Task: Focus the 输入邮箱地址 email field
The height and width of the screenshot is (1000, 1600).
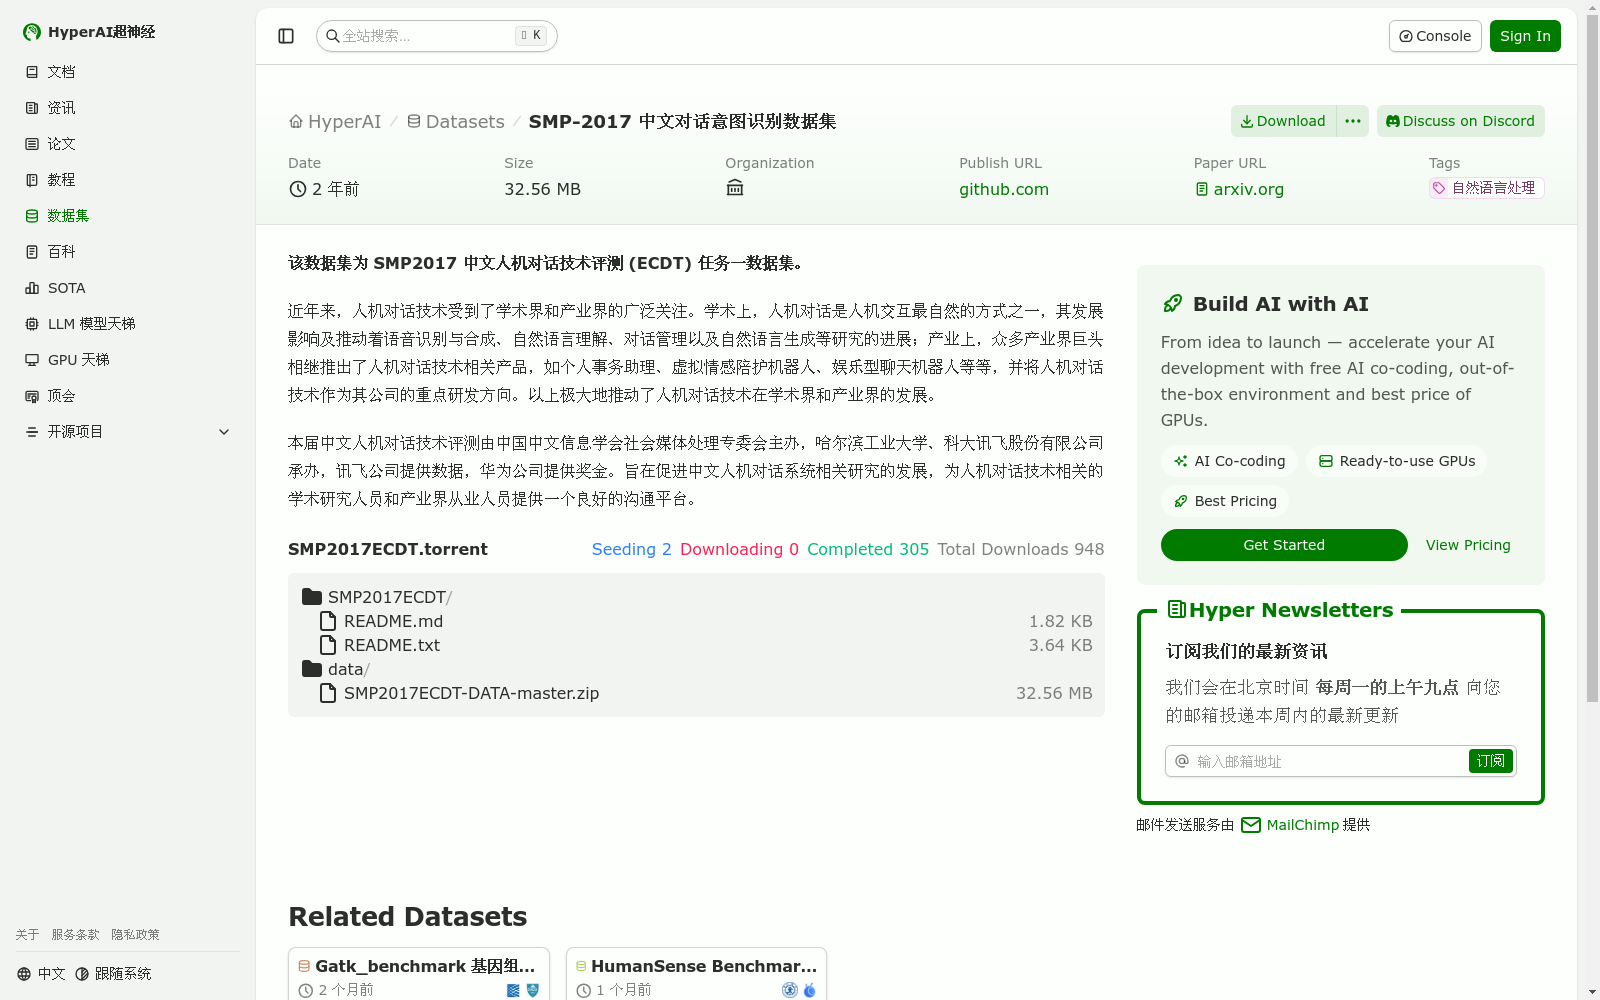Action: pos(1330,761)
